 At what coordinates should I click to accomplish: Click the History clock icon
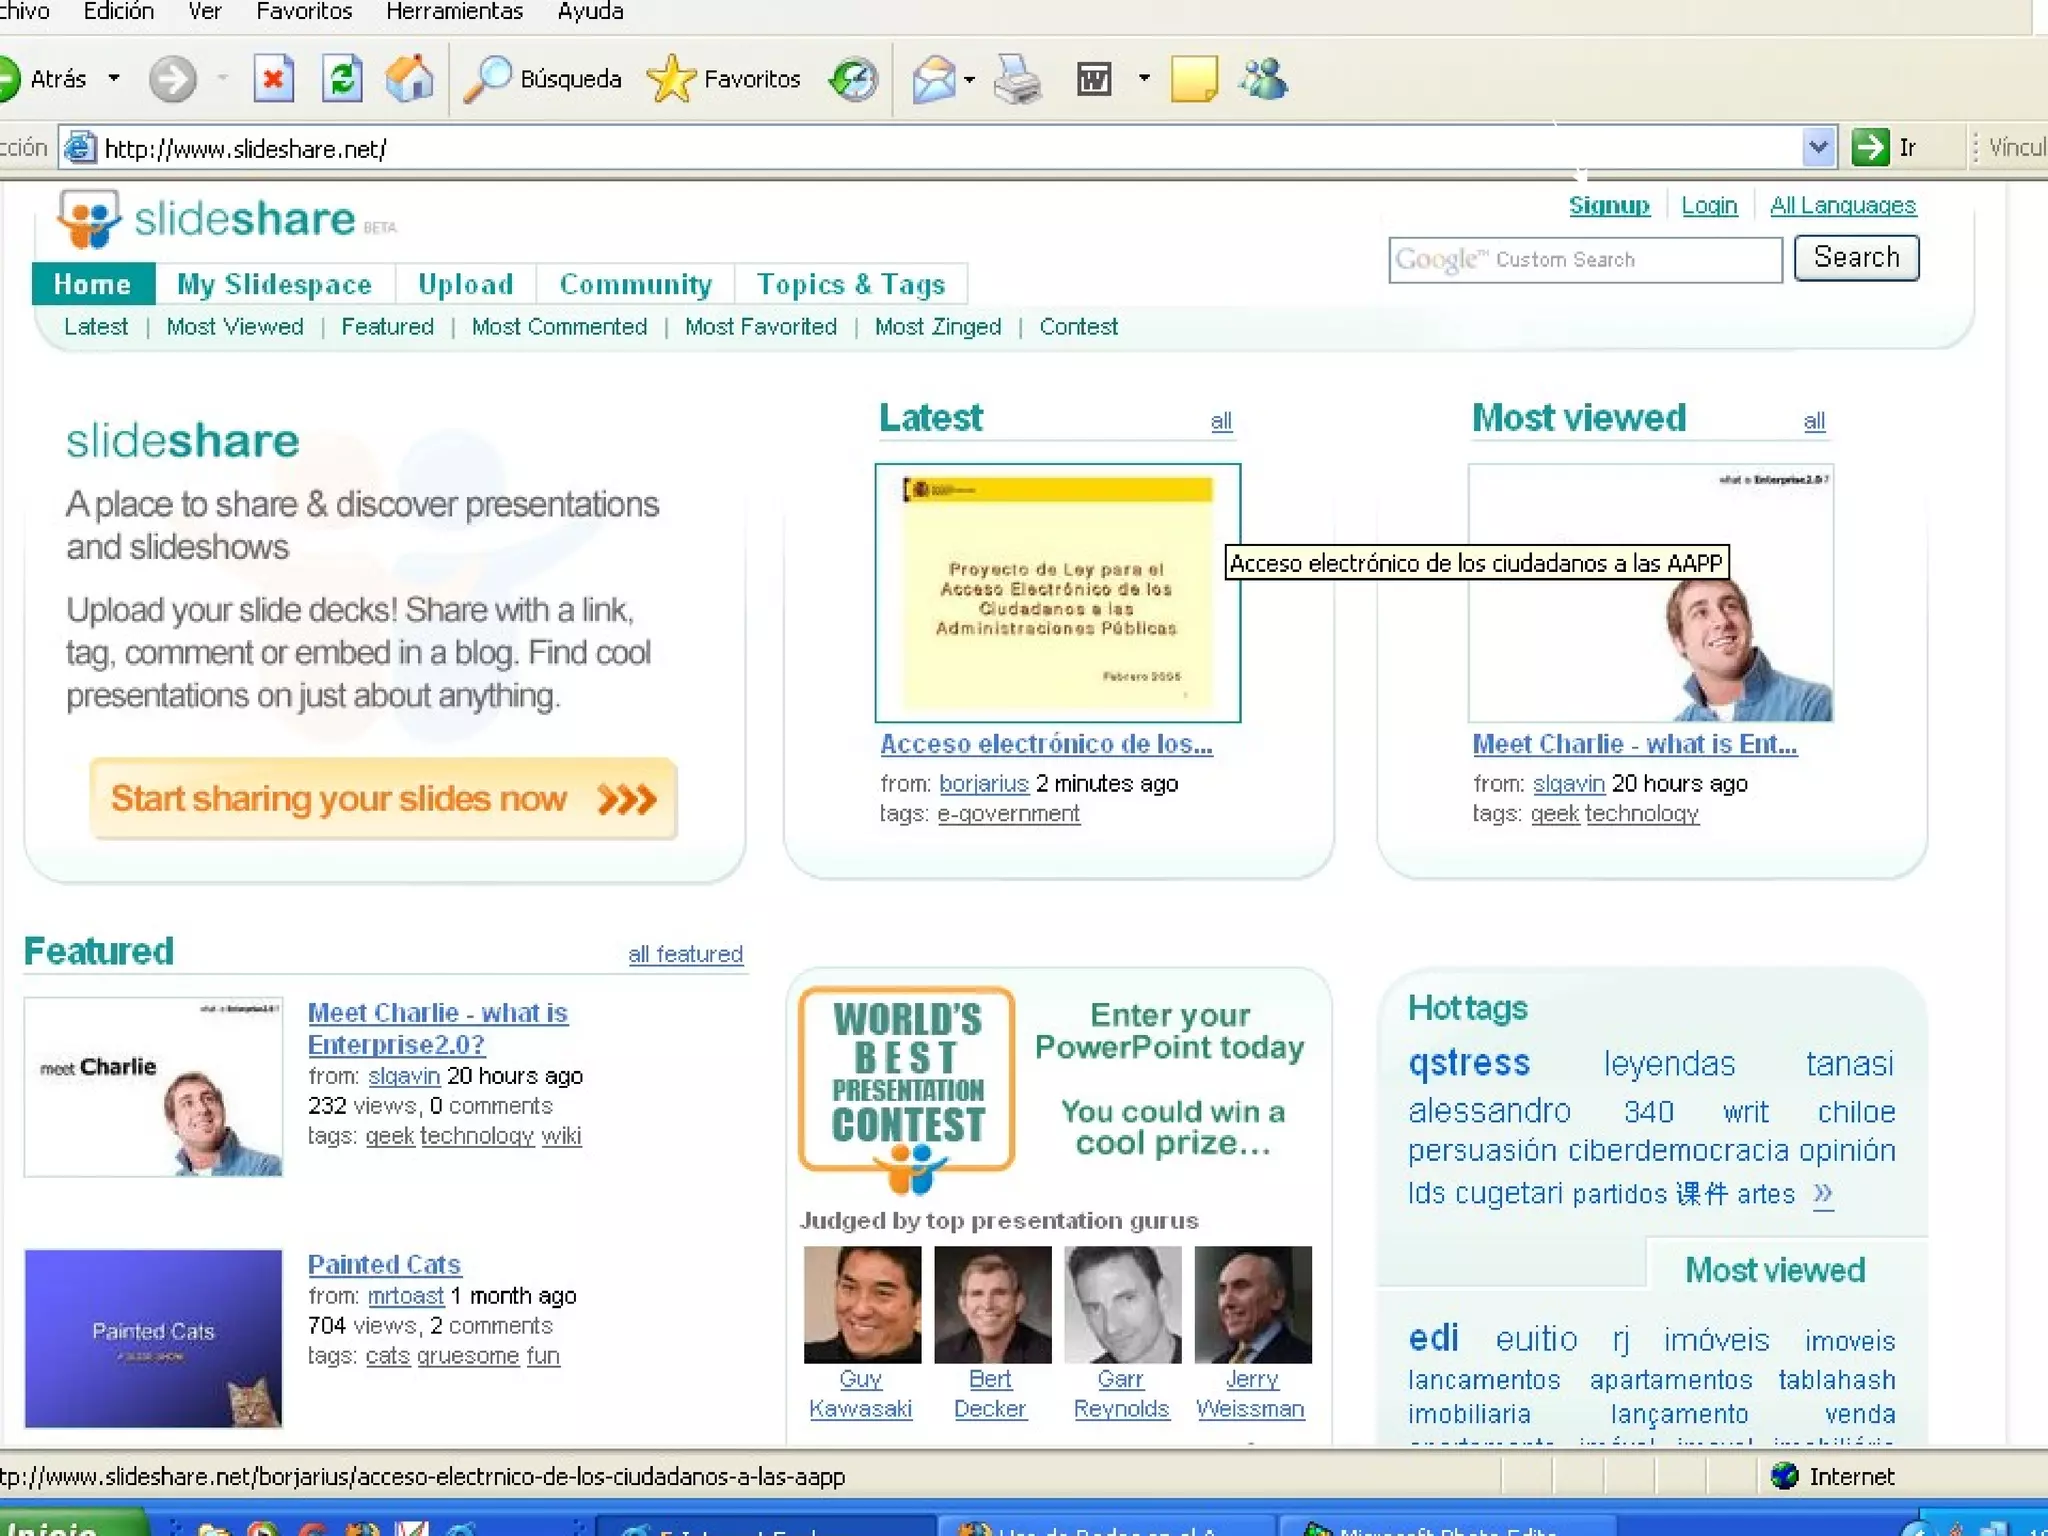tap(853, 79)
